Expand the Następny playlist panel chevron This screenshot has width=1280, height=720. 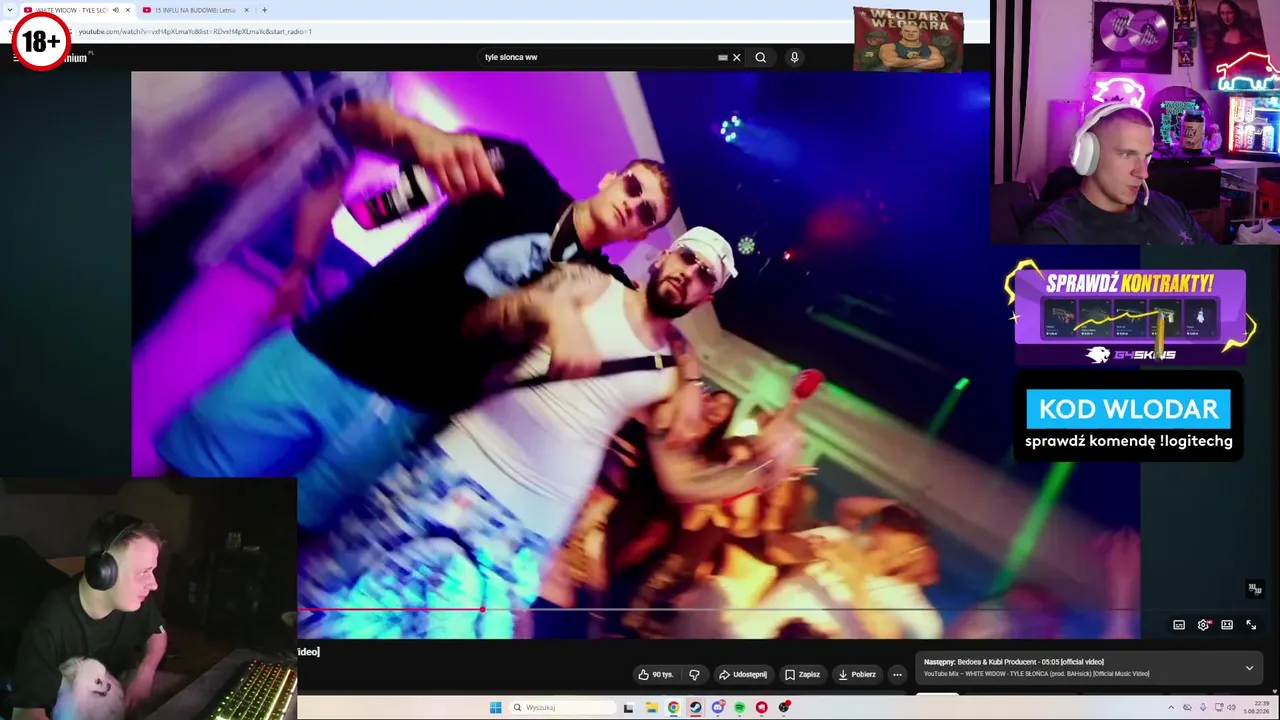pyautogui.click(x=1249, y=667)
